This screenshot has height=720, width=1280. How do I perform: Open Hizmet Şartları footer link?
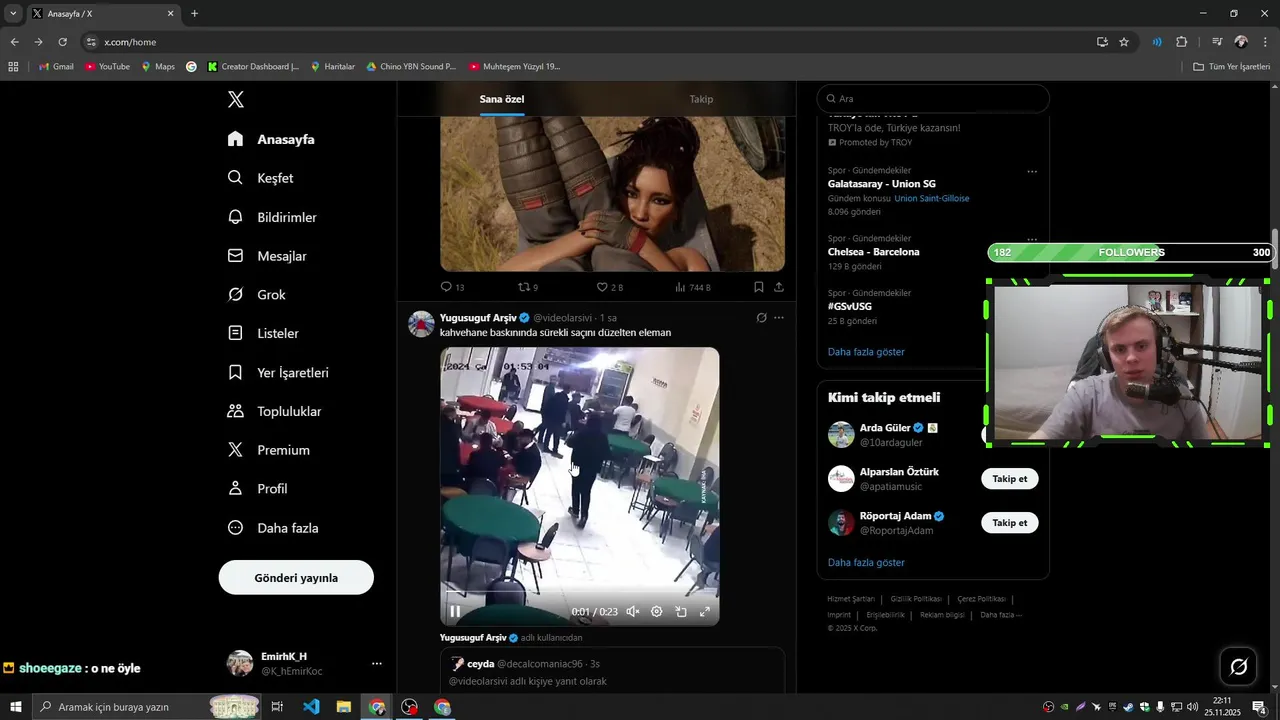tap(851, 599)
